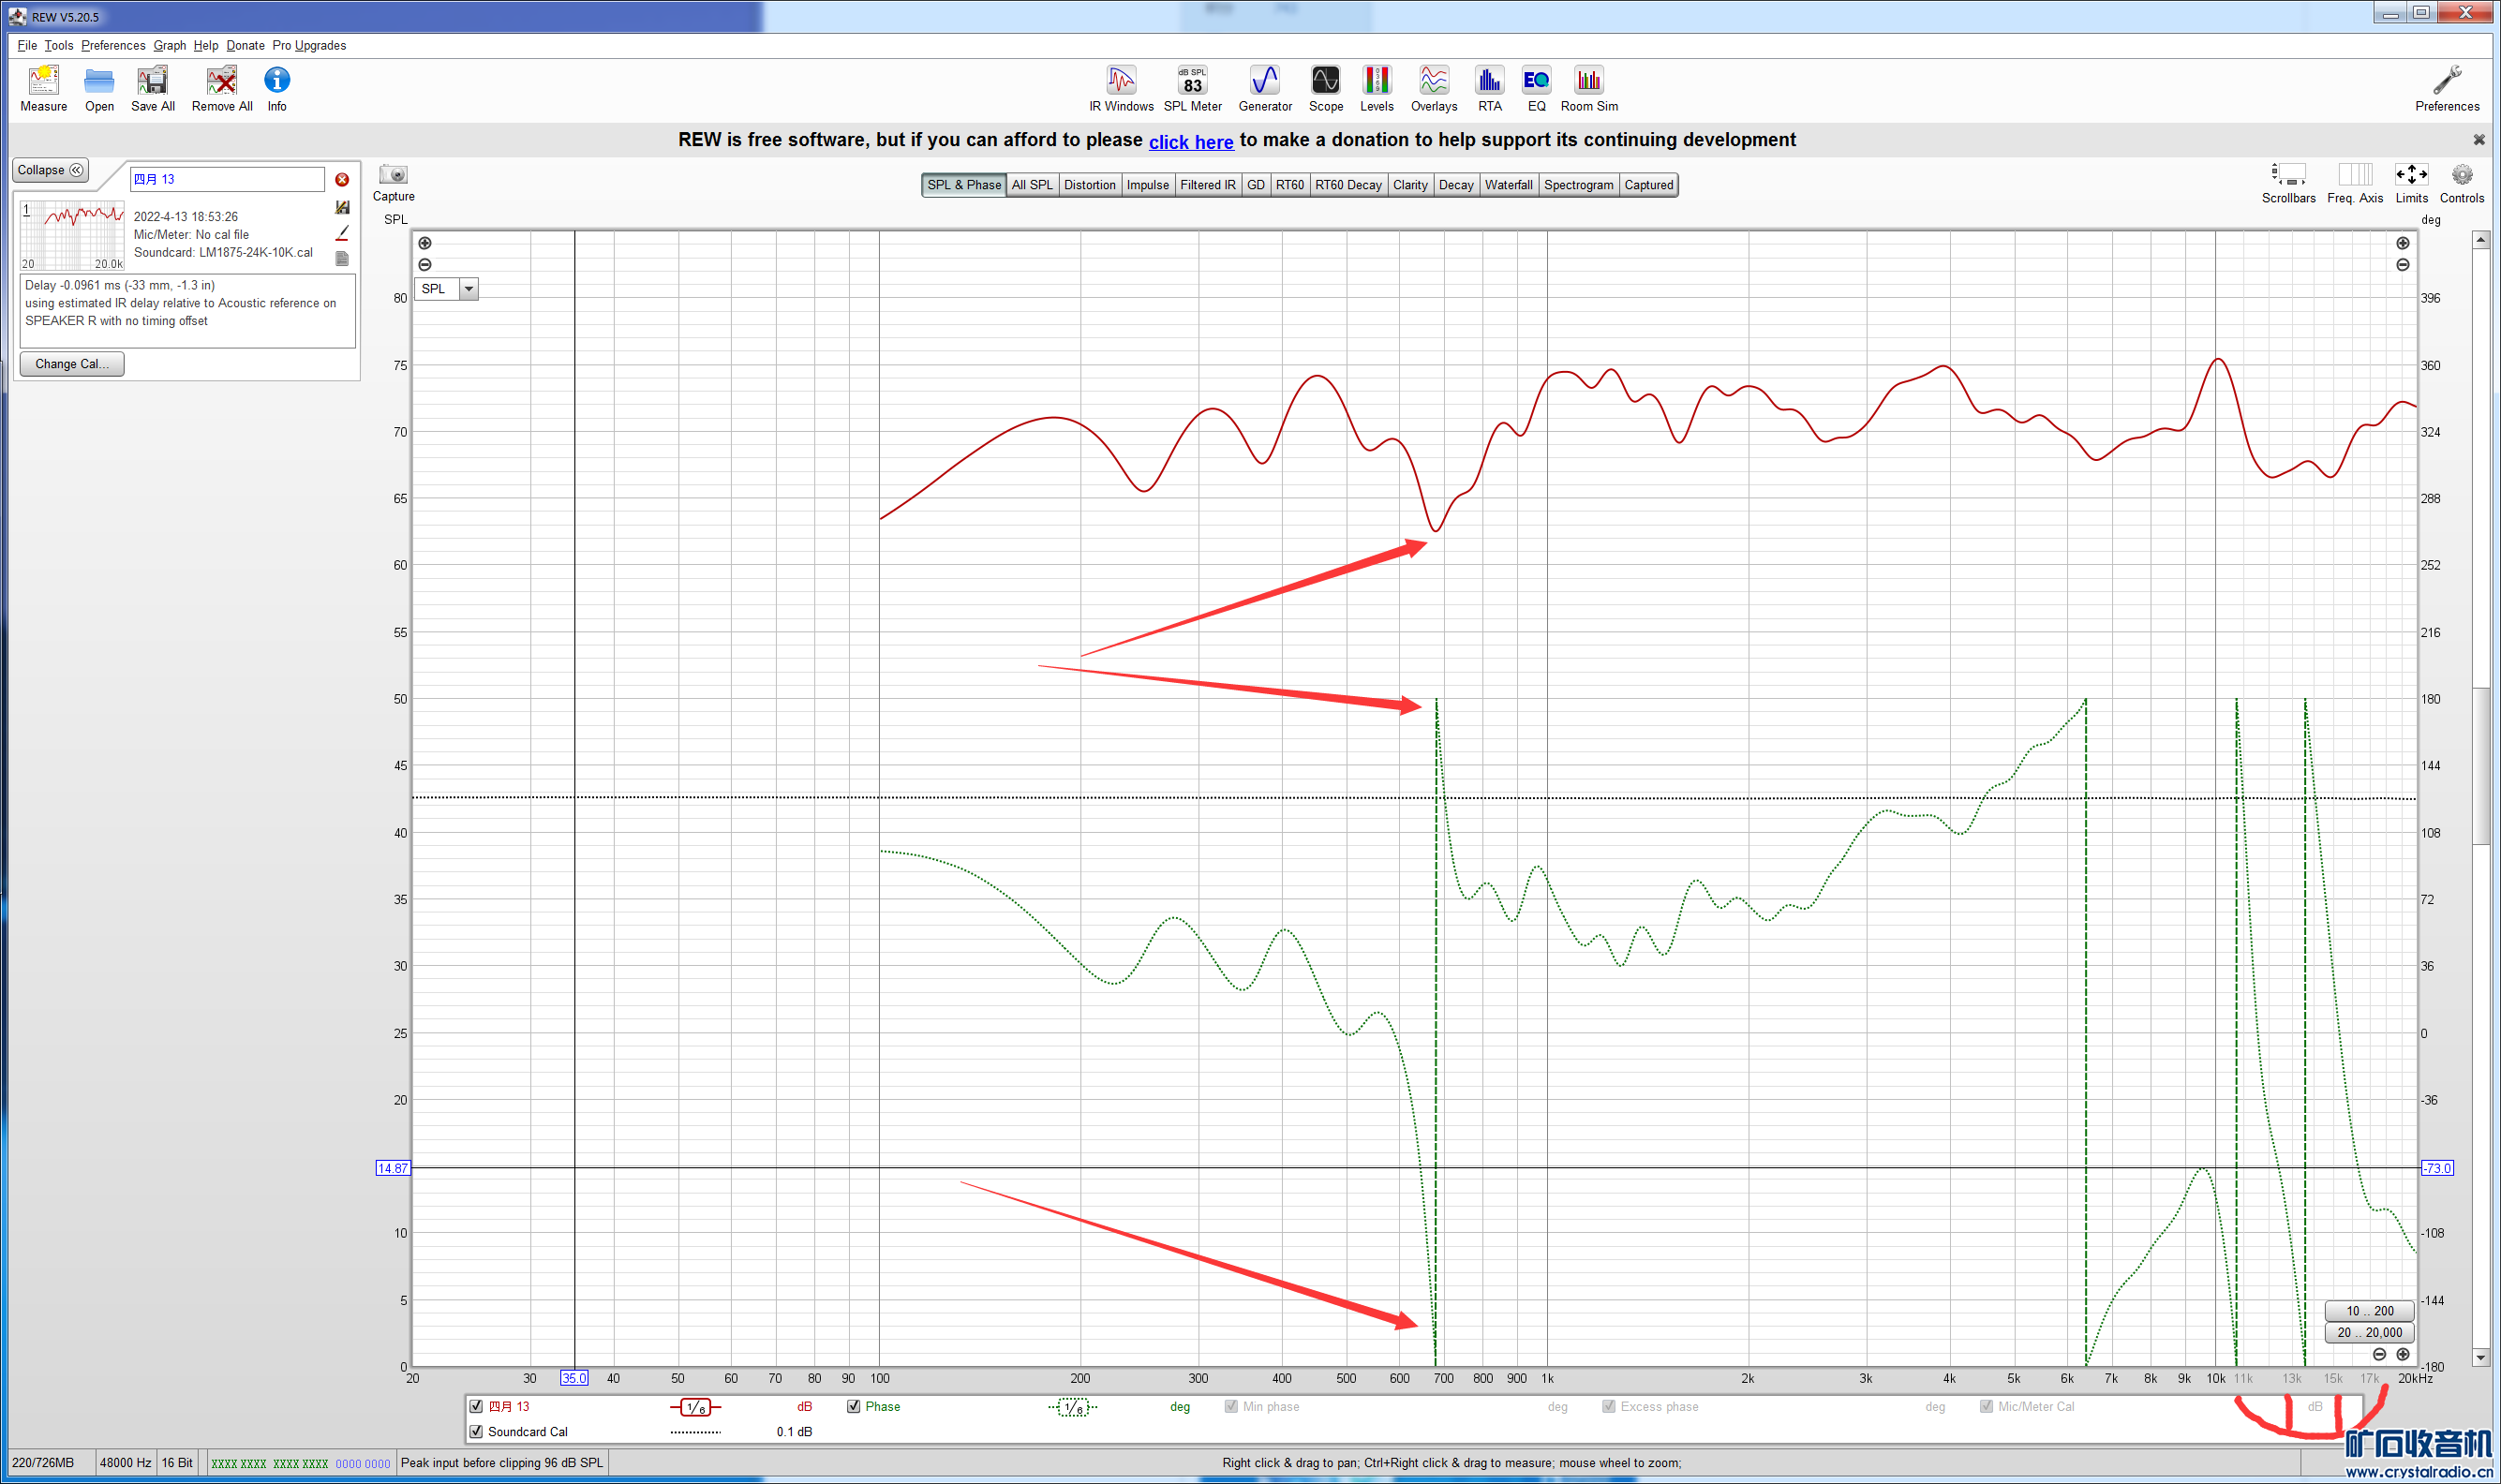Uncheck the Soundcard Cal trace
The image size is (2501, 1484).
(x=476, y=1431)
